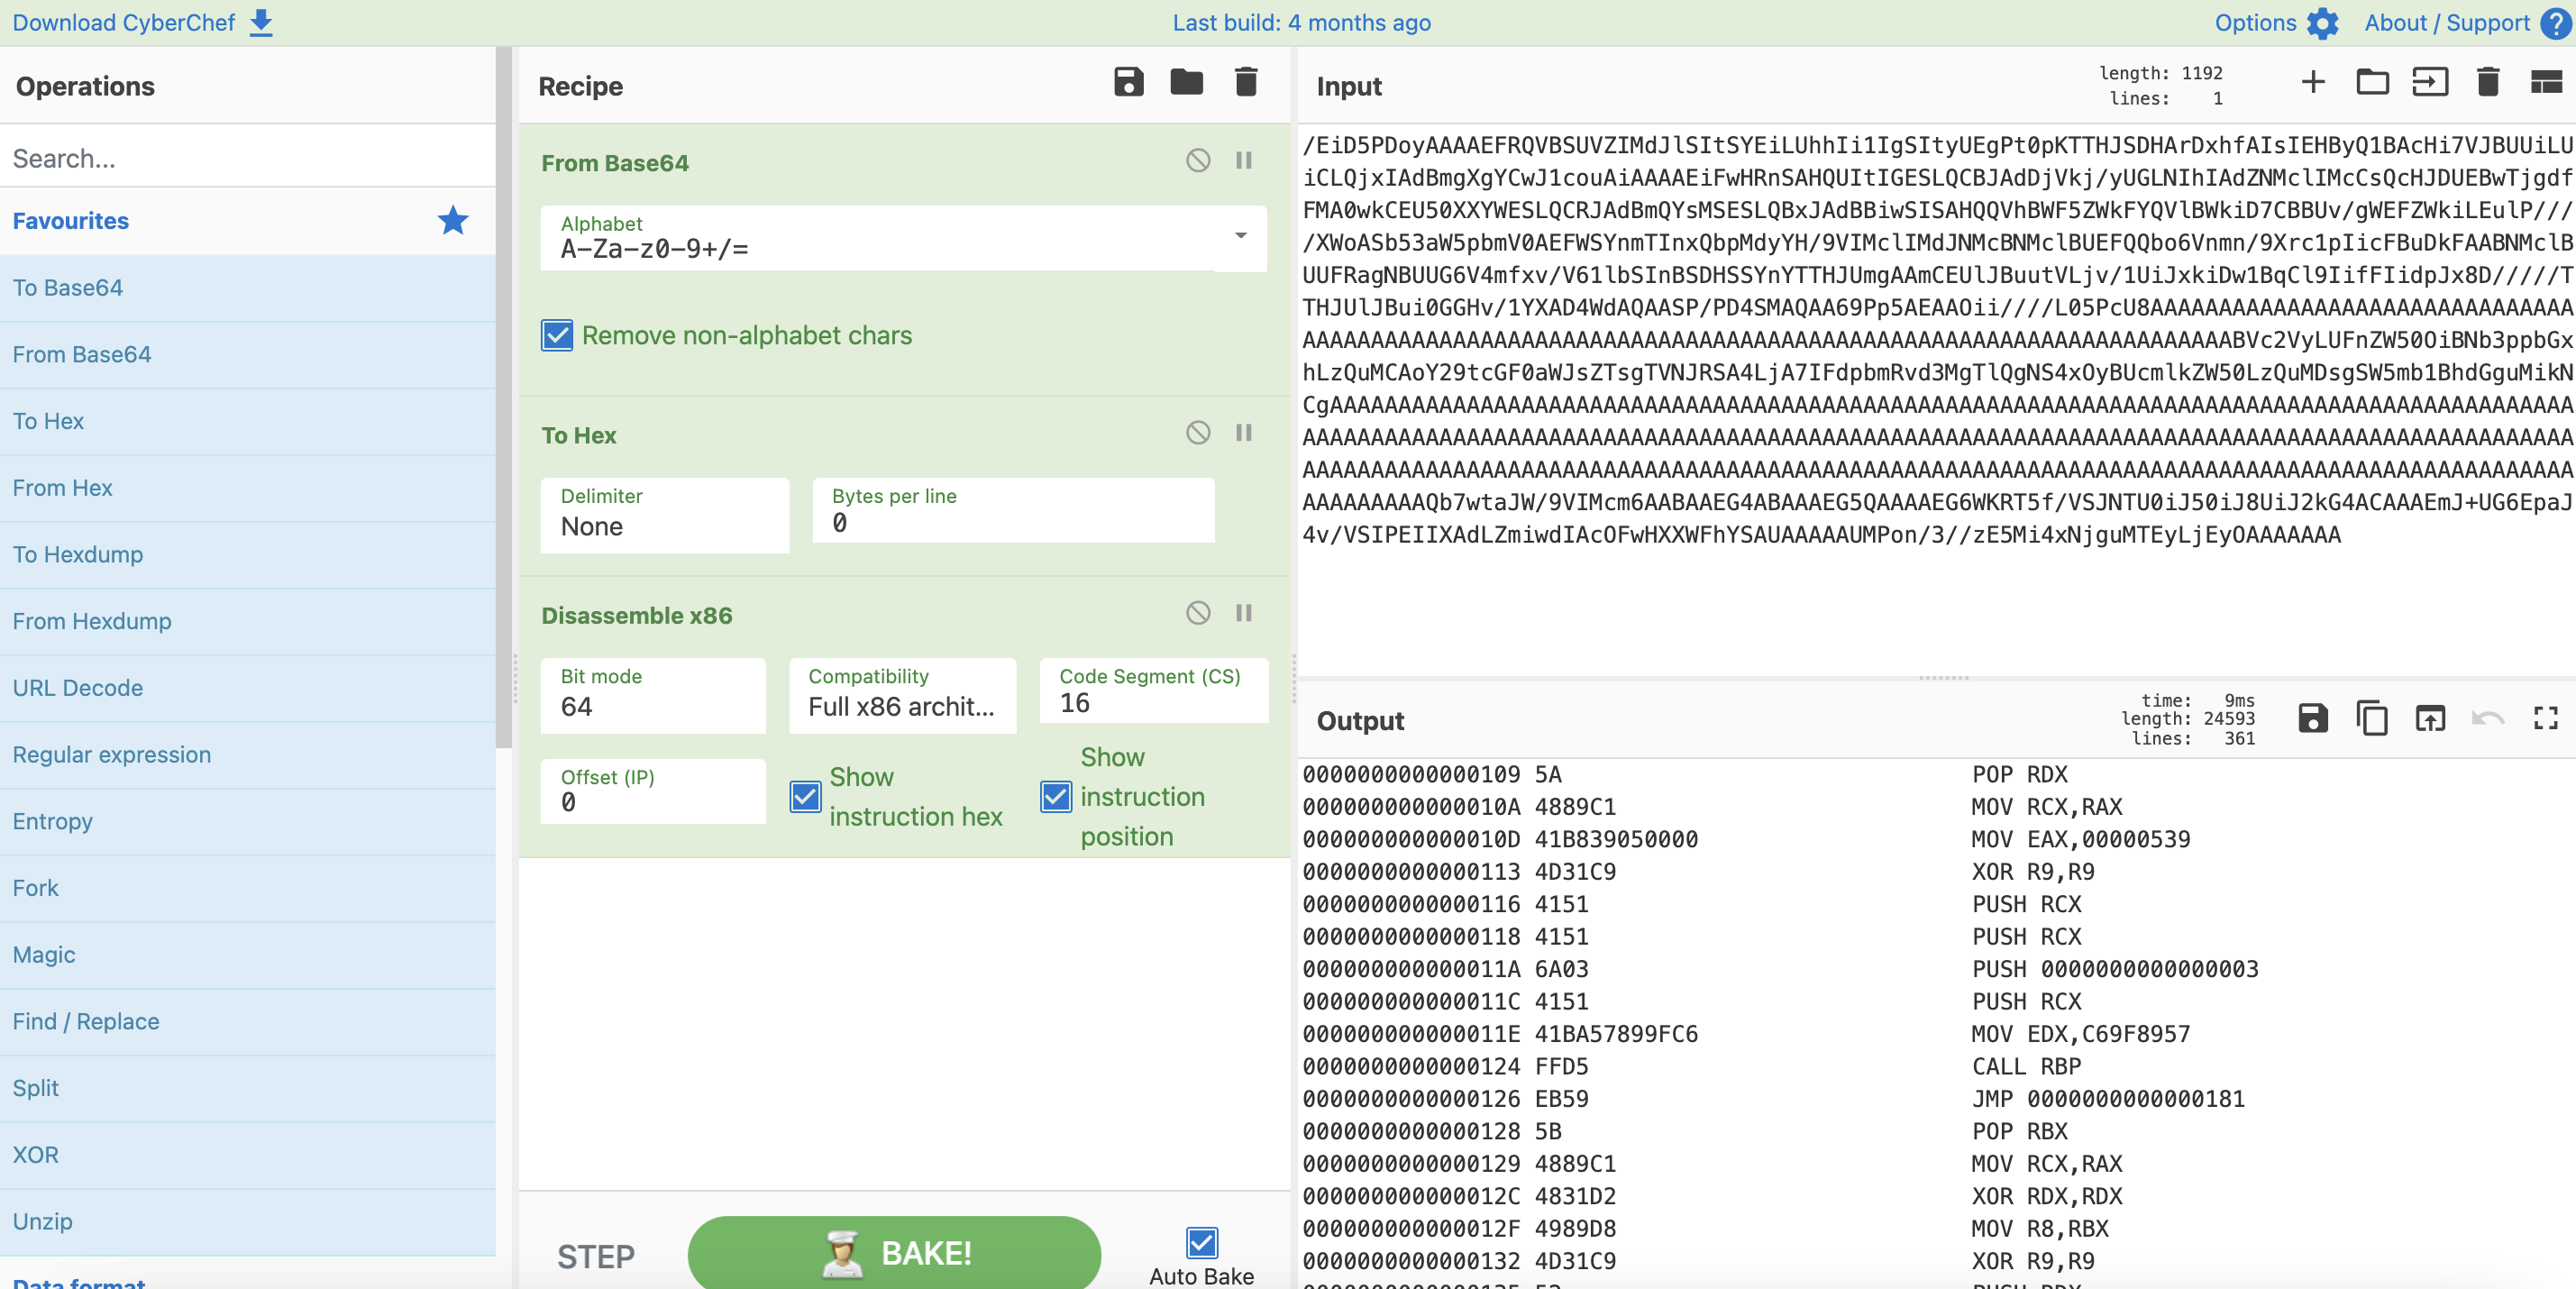Replace input with output icon
This screenshot has width=2576, height=1289.
[x=2430, y=718]
